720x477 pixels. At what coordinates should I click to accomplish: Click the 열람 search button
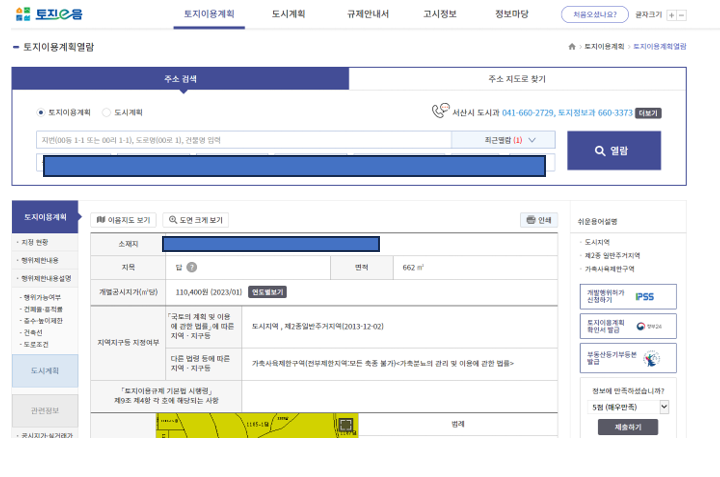[x=614, y=151]
